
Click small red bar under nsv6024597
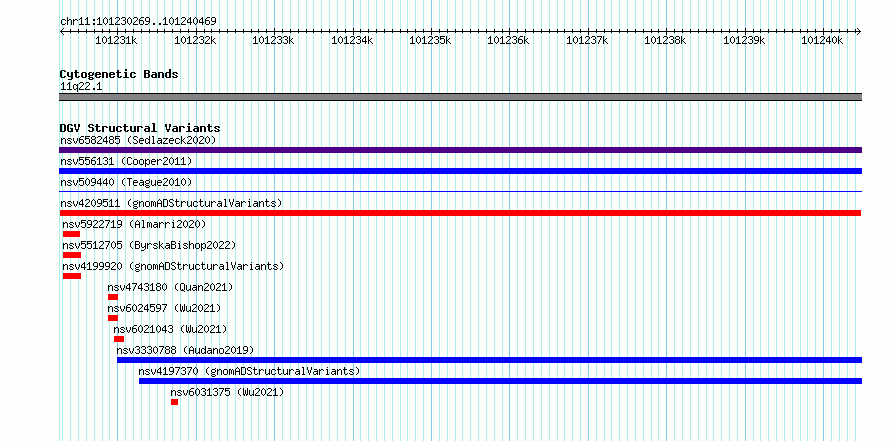coord(113,318)
